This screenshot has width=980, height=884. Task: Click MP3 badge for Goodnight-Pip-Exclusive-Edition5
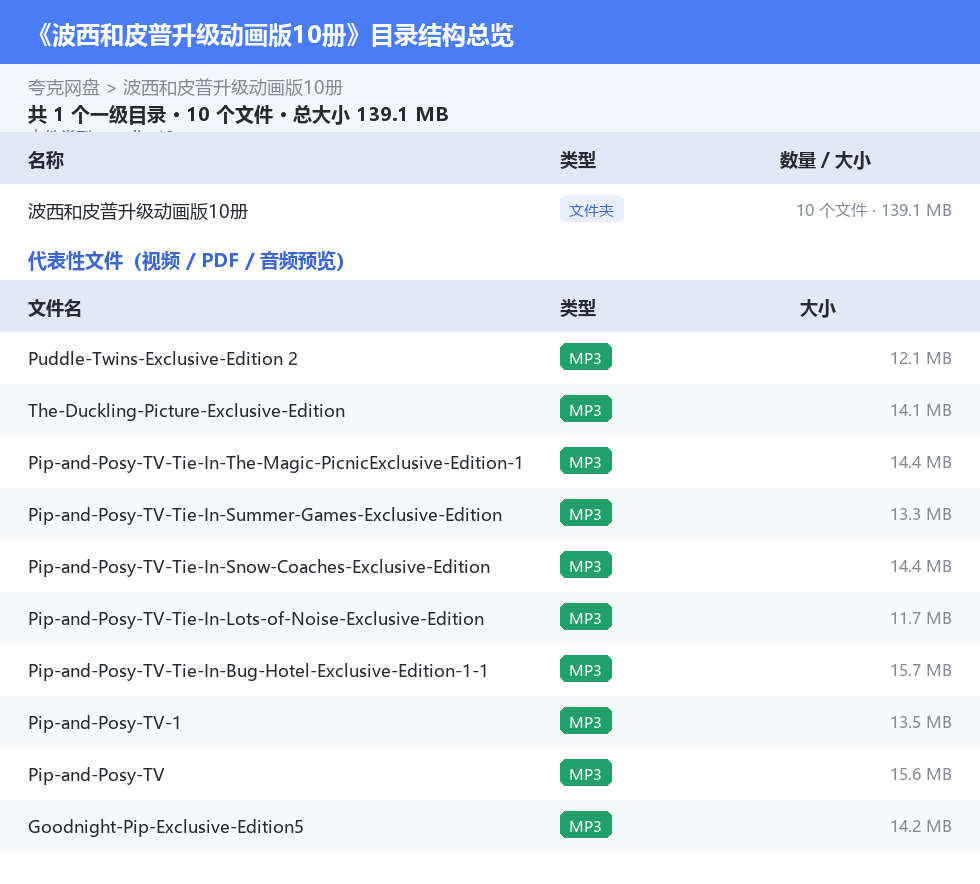[x=586, y=825]
